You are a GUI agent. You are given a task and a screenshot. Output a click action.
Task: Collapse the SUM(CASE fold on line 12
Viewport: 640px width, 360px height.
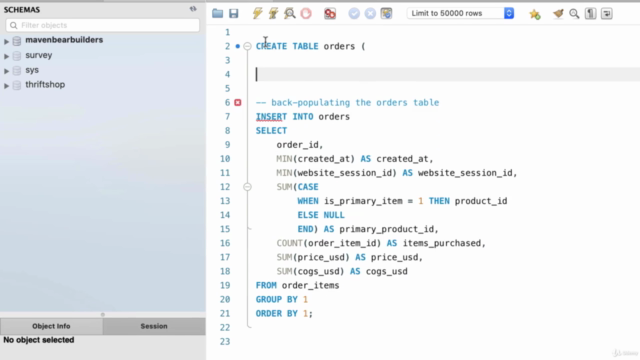[x=247, y=187]
